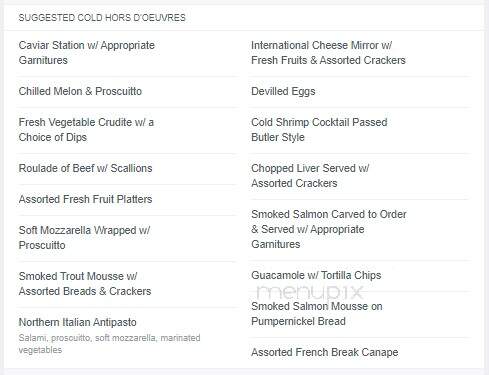Click Chilled Melon & Proscuitto item
The width and height of the screenshot is (489, 375).
pyautogui.click(x=80, y=91)
